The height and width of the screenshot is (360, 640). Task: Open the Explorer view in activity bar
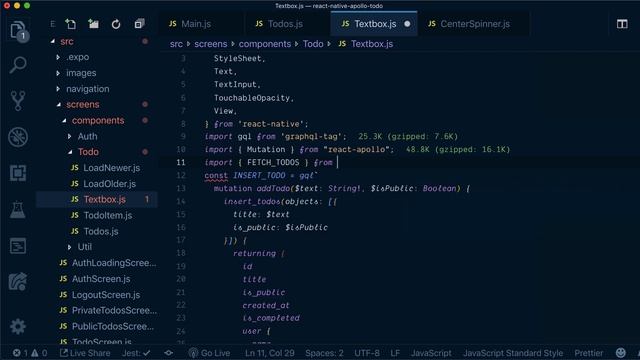click(18, 31)
